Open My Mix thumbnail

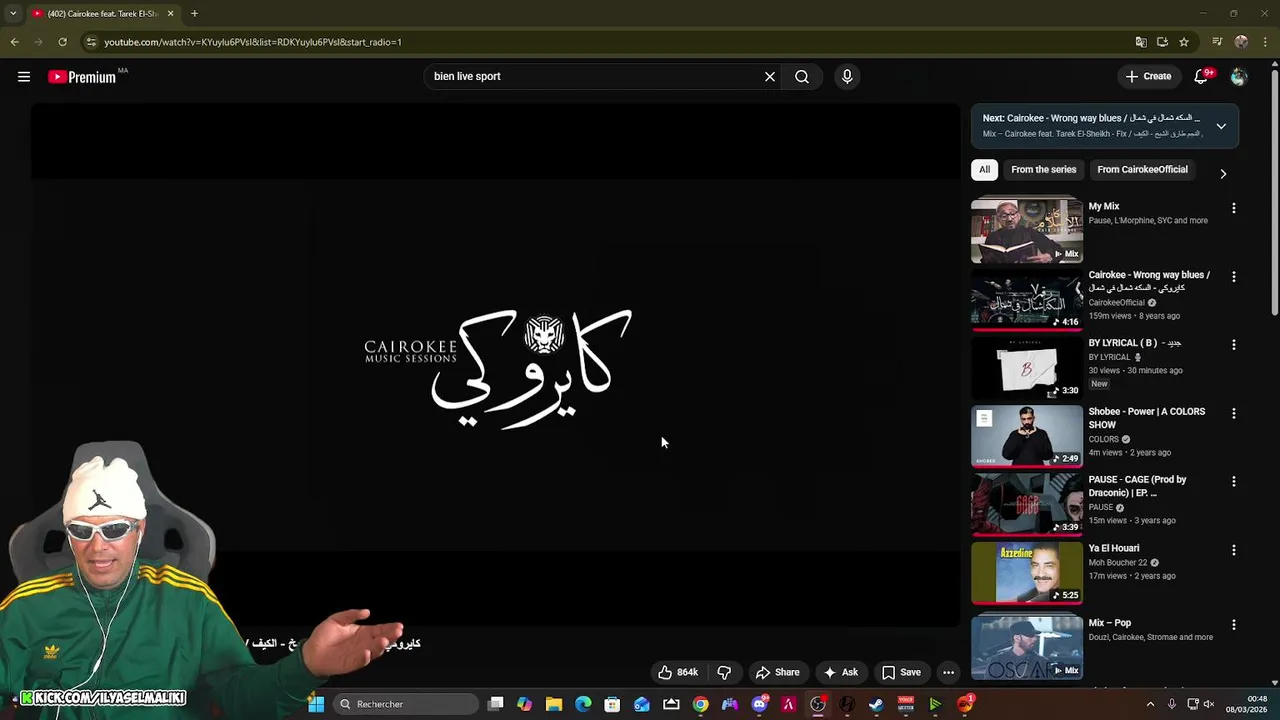coord(1026,230)
